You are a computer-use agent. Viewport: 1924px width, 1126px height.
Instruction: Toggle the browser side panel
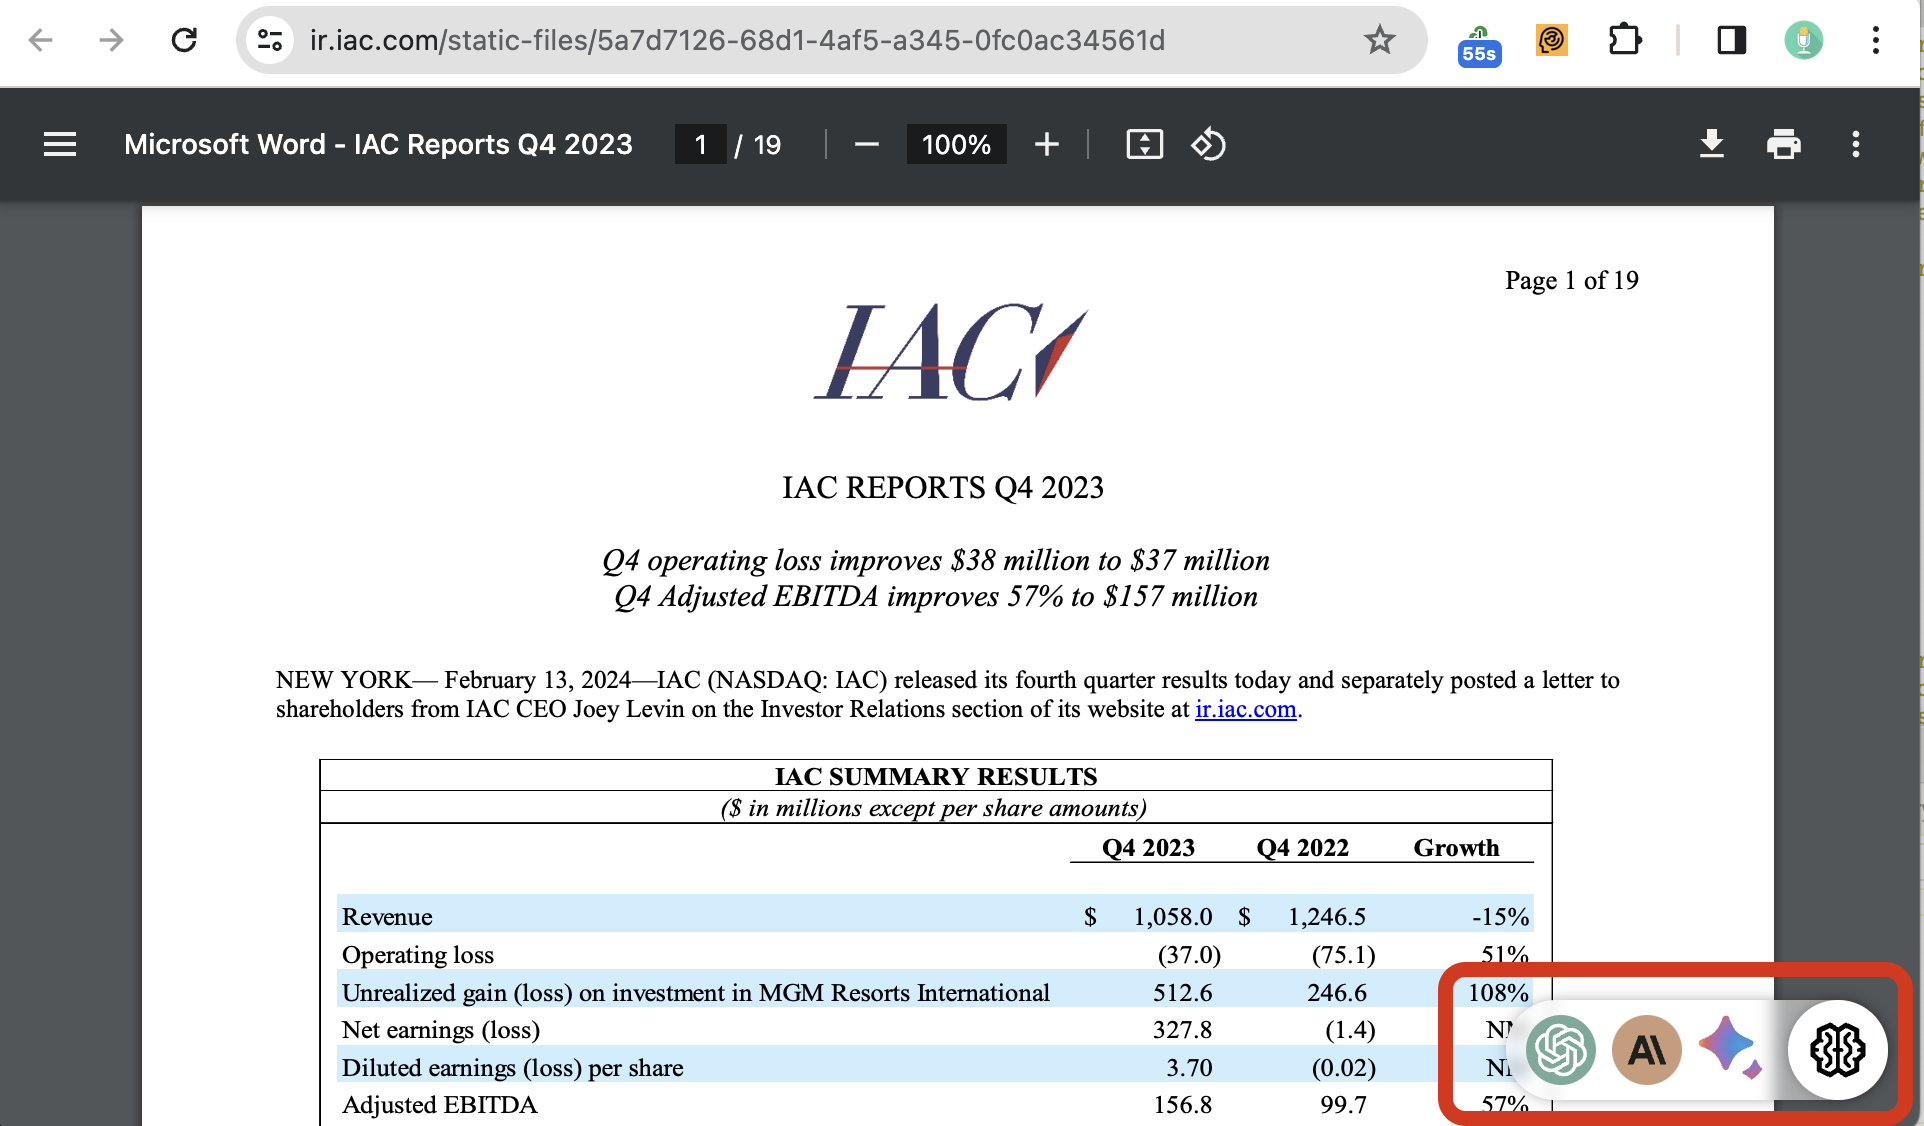pyautogui.click(x=1731, y=40)
